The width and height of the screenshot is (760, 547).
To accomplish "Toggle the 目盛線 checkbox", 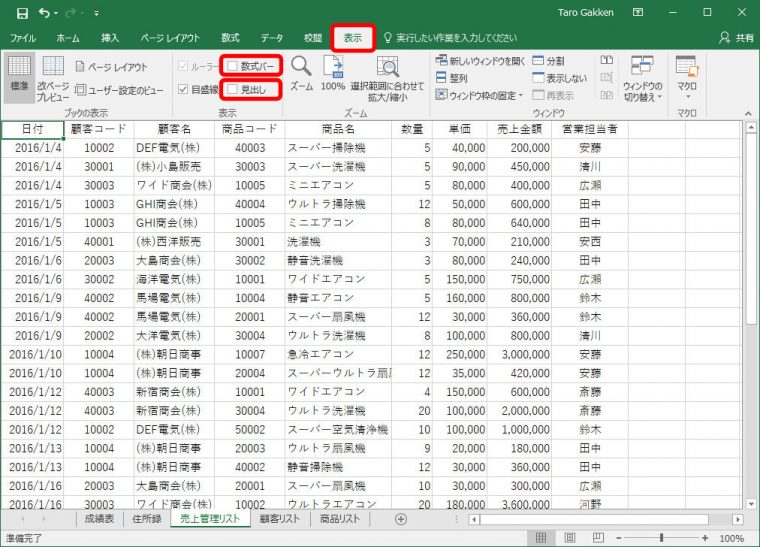I will 183,89.
